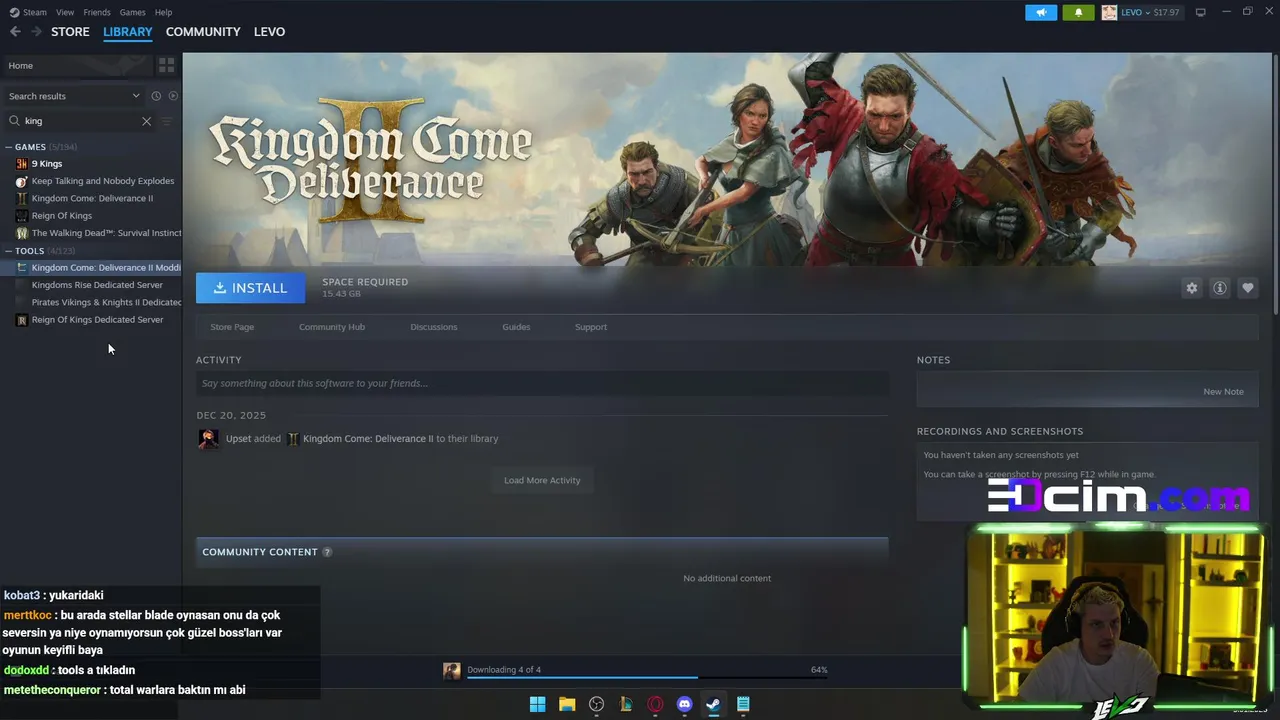The width and height of the screenshot is (1280, 720).
Task: Toggle library grid collections view
Action: click(166, 65)
